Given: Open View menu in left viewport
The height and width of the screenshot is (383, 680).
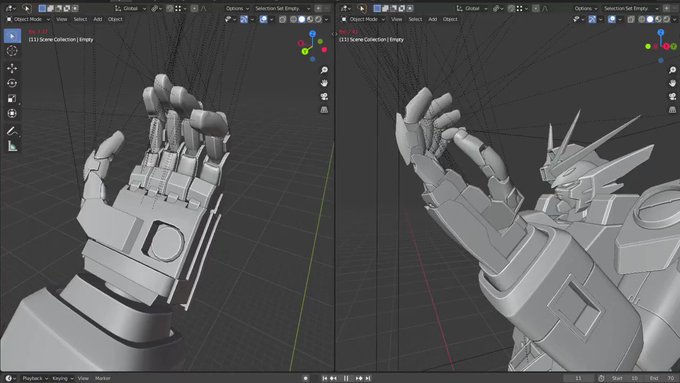Looking at the screenshot, I should pos(62,20).
